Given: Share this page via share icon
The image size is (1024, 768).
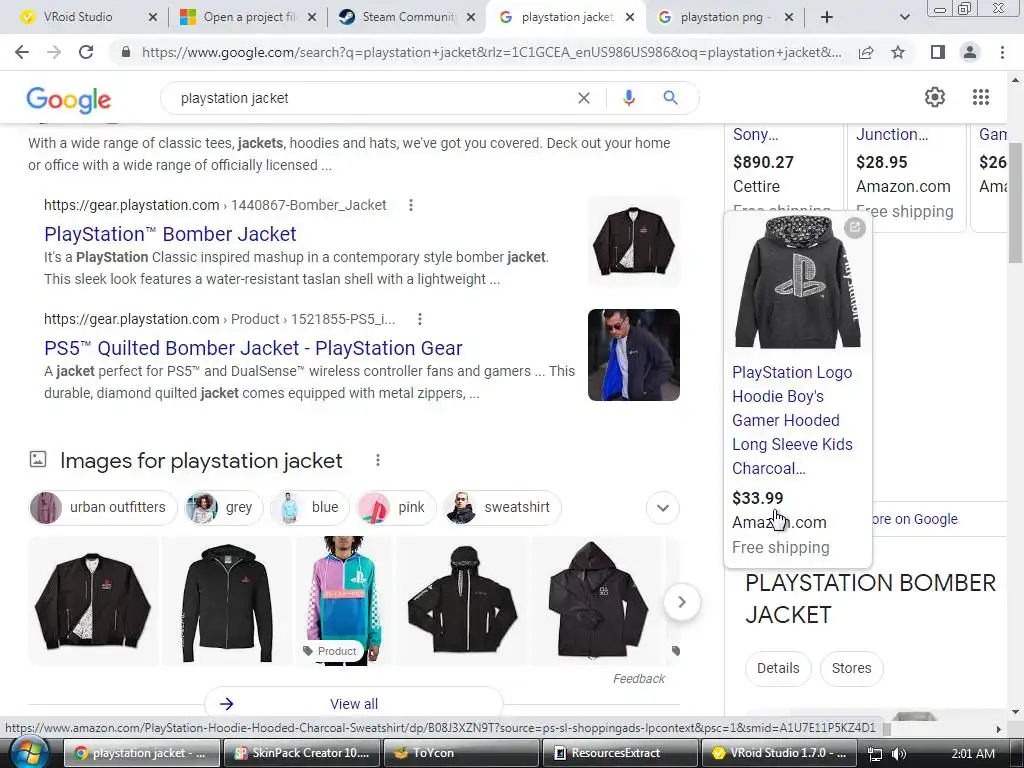Looking at the screenshot, I should (x=866, y=52).
